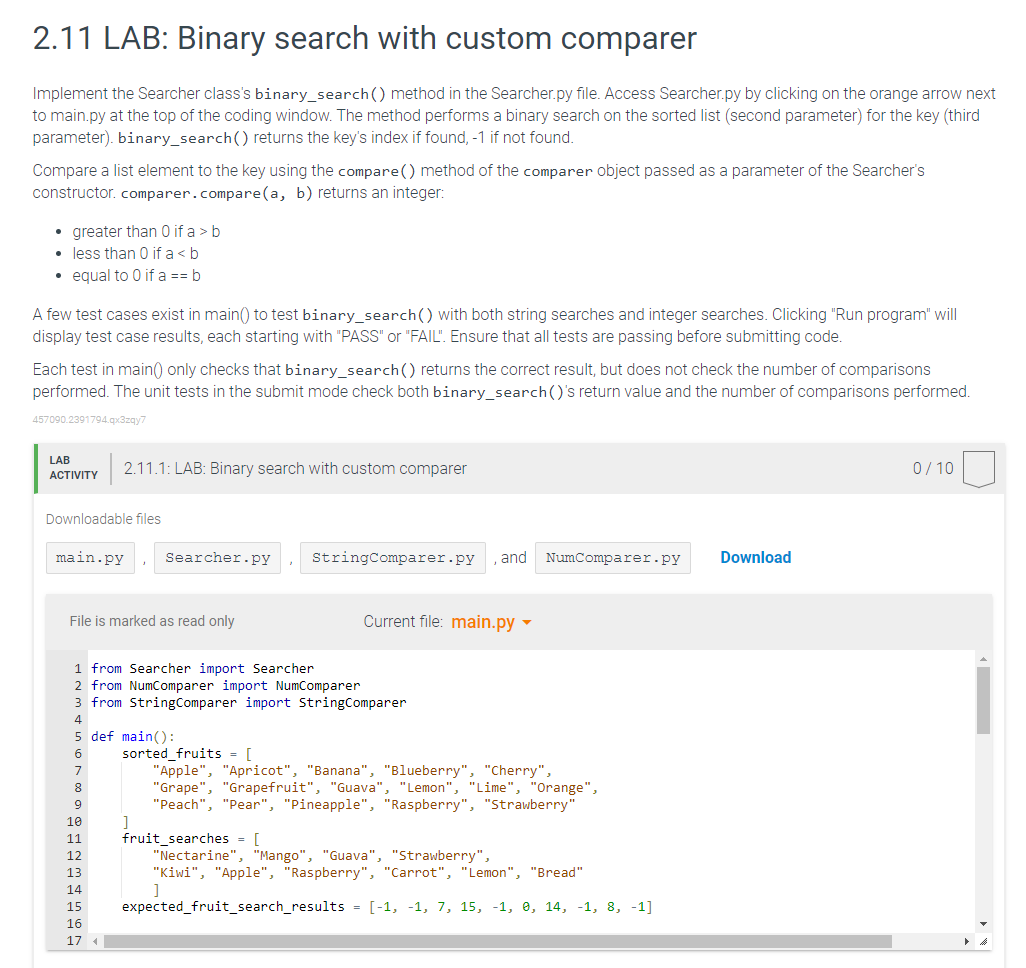Click the 'Downloadable files' label

point(103,519)
